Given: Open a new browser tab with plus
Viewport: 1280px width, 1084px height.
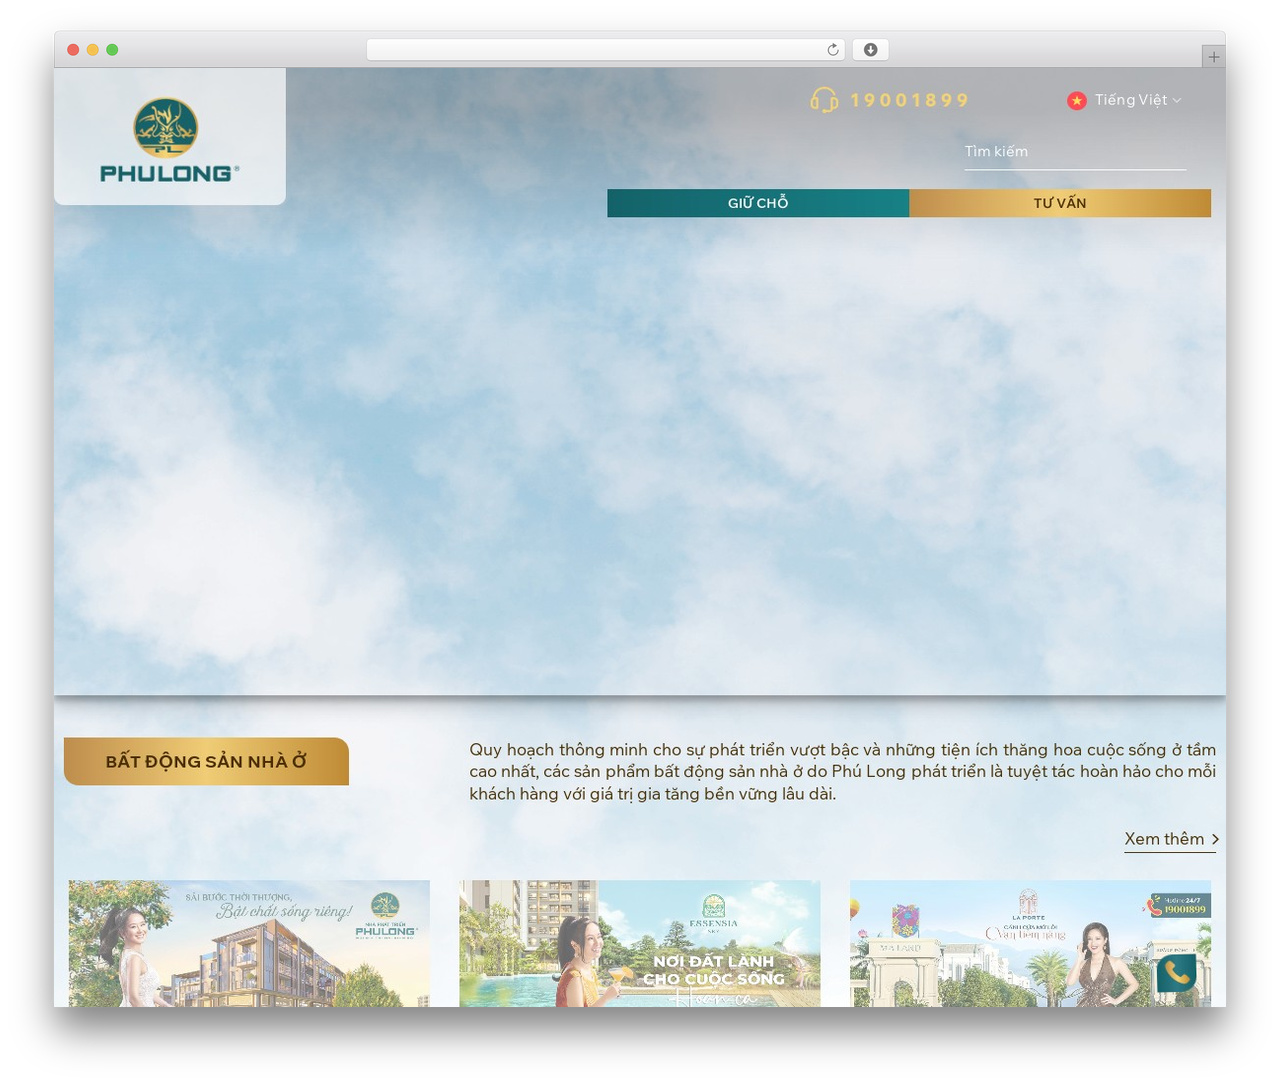Looking at the screenshot, I should point(1213,57).
